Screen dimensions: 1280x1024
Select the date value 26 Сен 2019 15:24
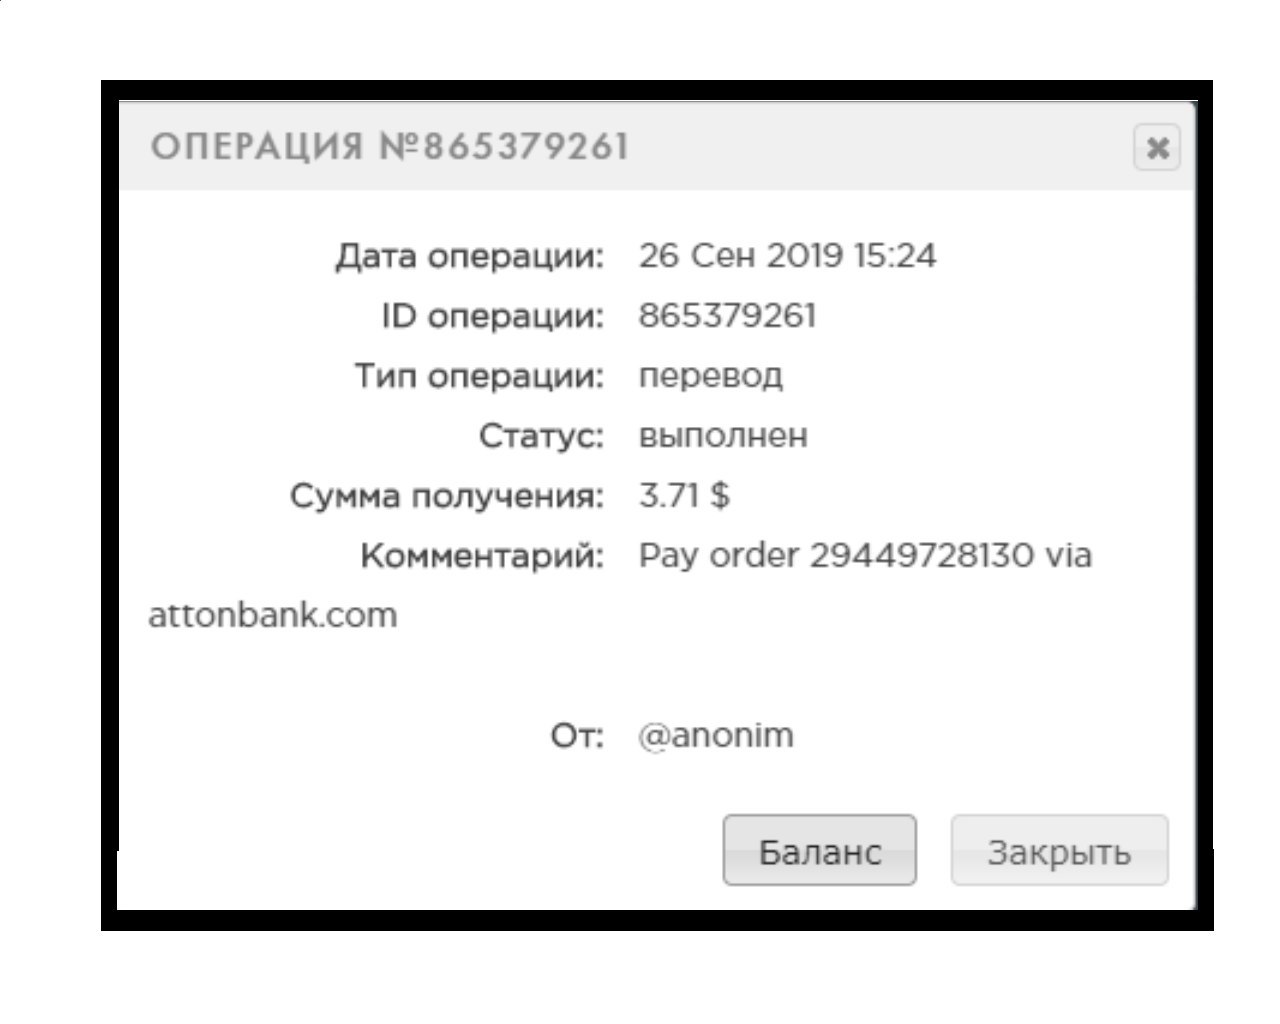787,256
